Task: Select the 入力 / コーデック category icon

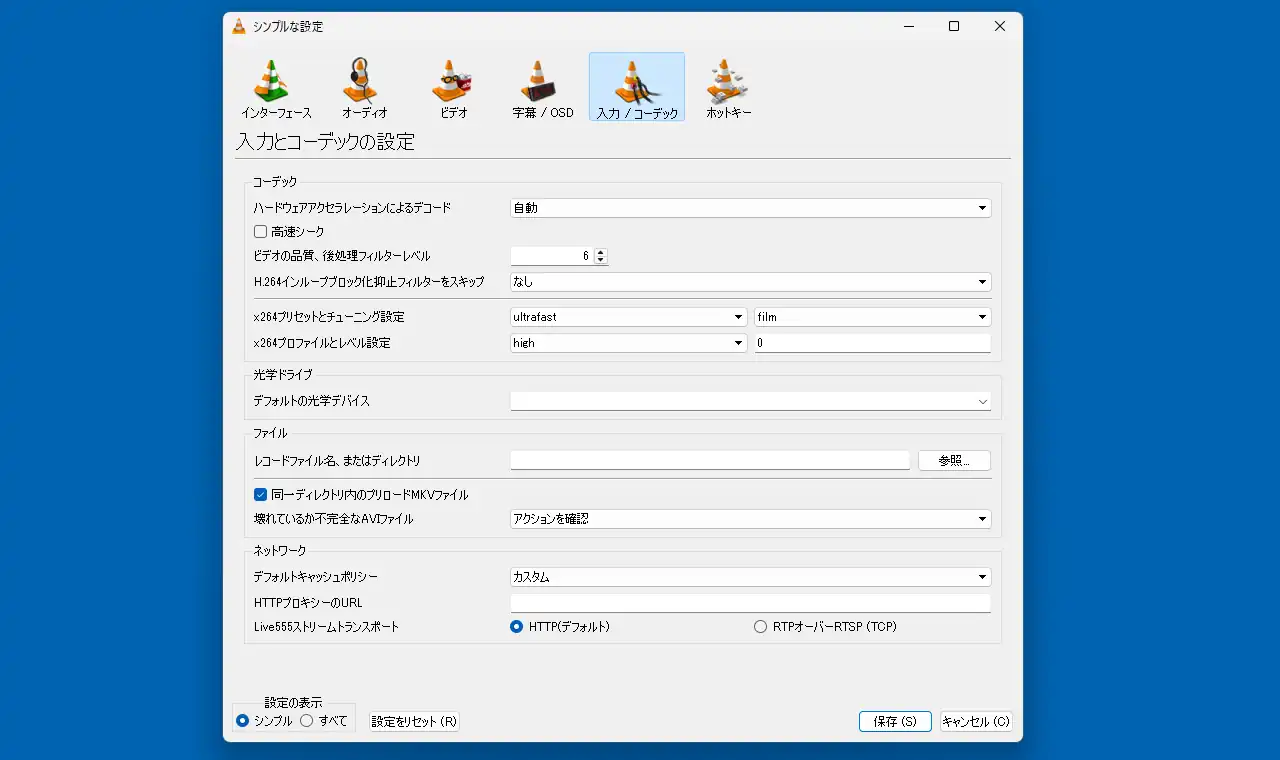Action: (637, 87)
